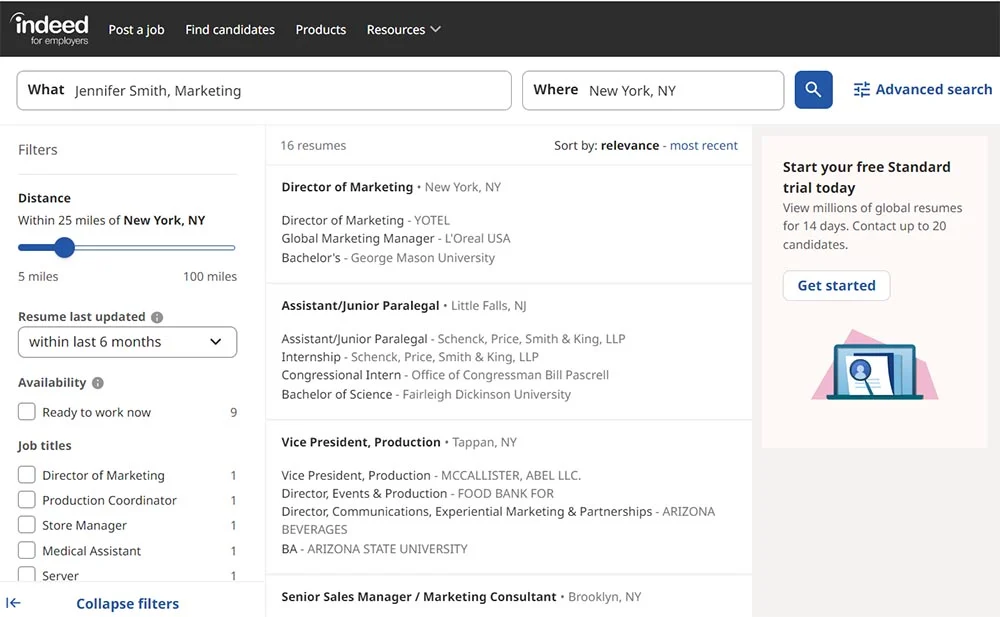
Task: Click the Availability info icon
Action: click(98, 383)
